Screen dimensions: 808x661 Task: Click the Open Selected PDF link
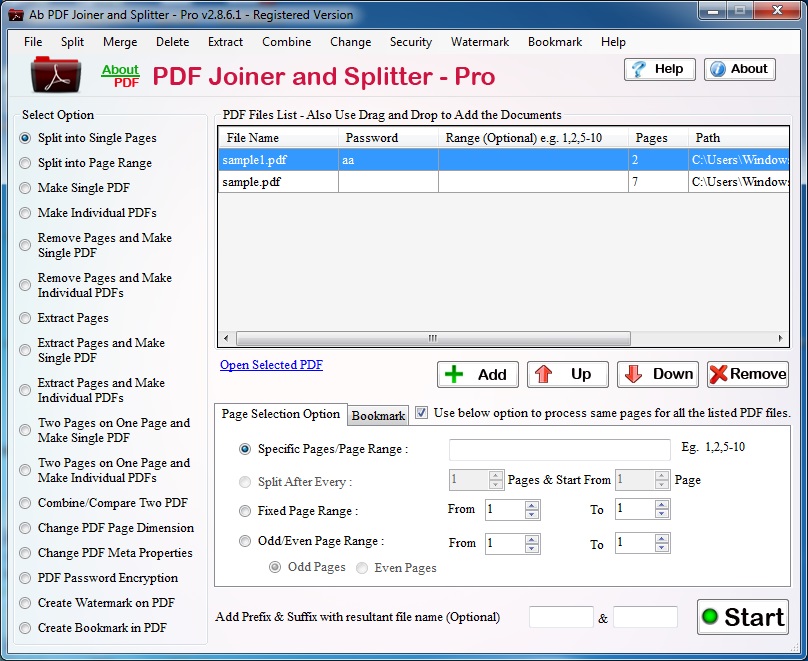tap(271, 365)
